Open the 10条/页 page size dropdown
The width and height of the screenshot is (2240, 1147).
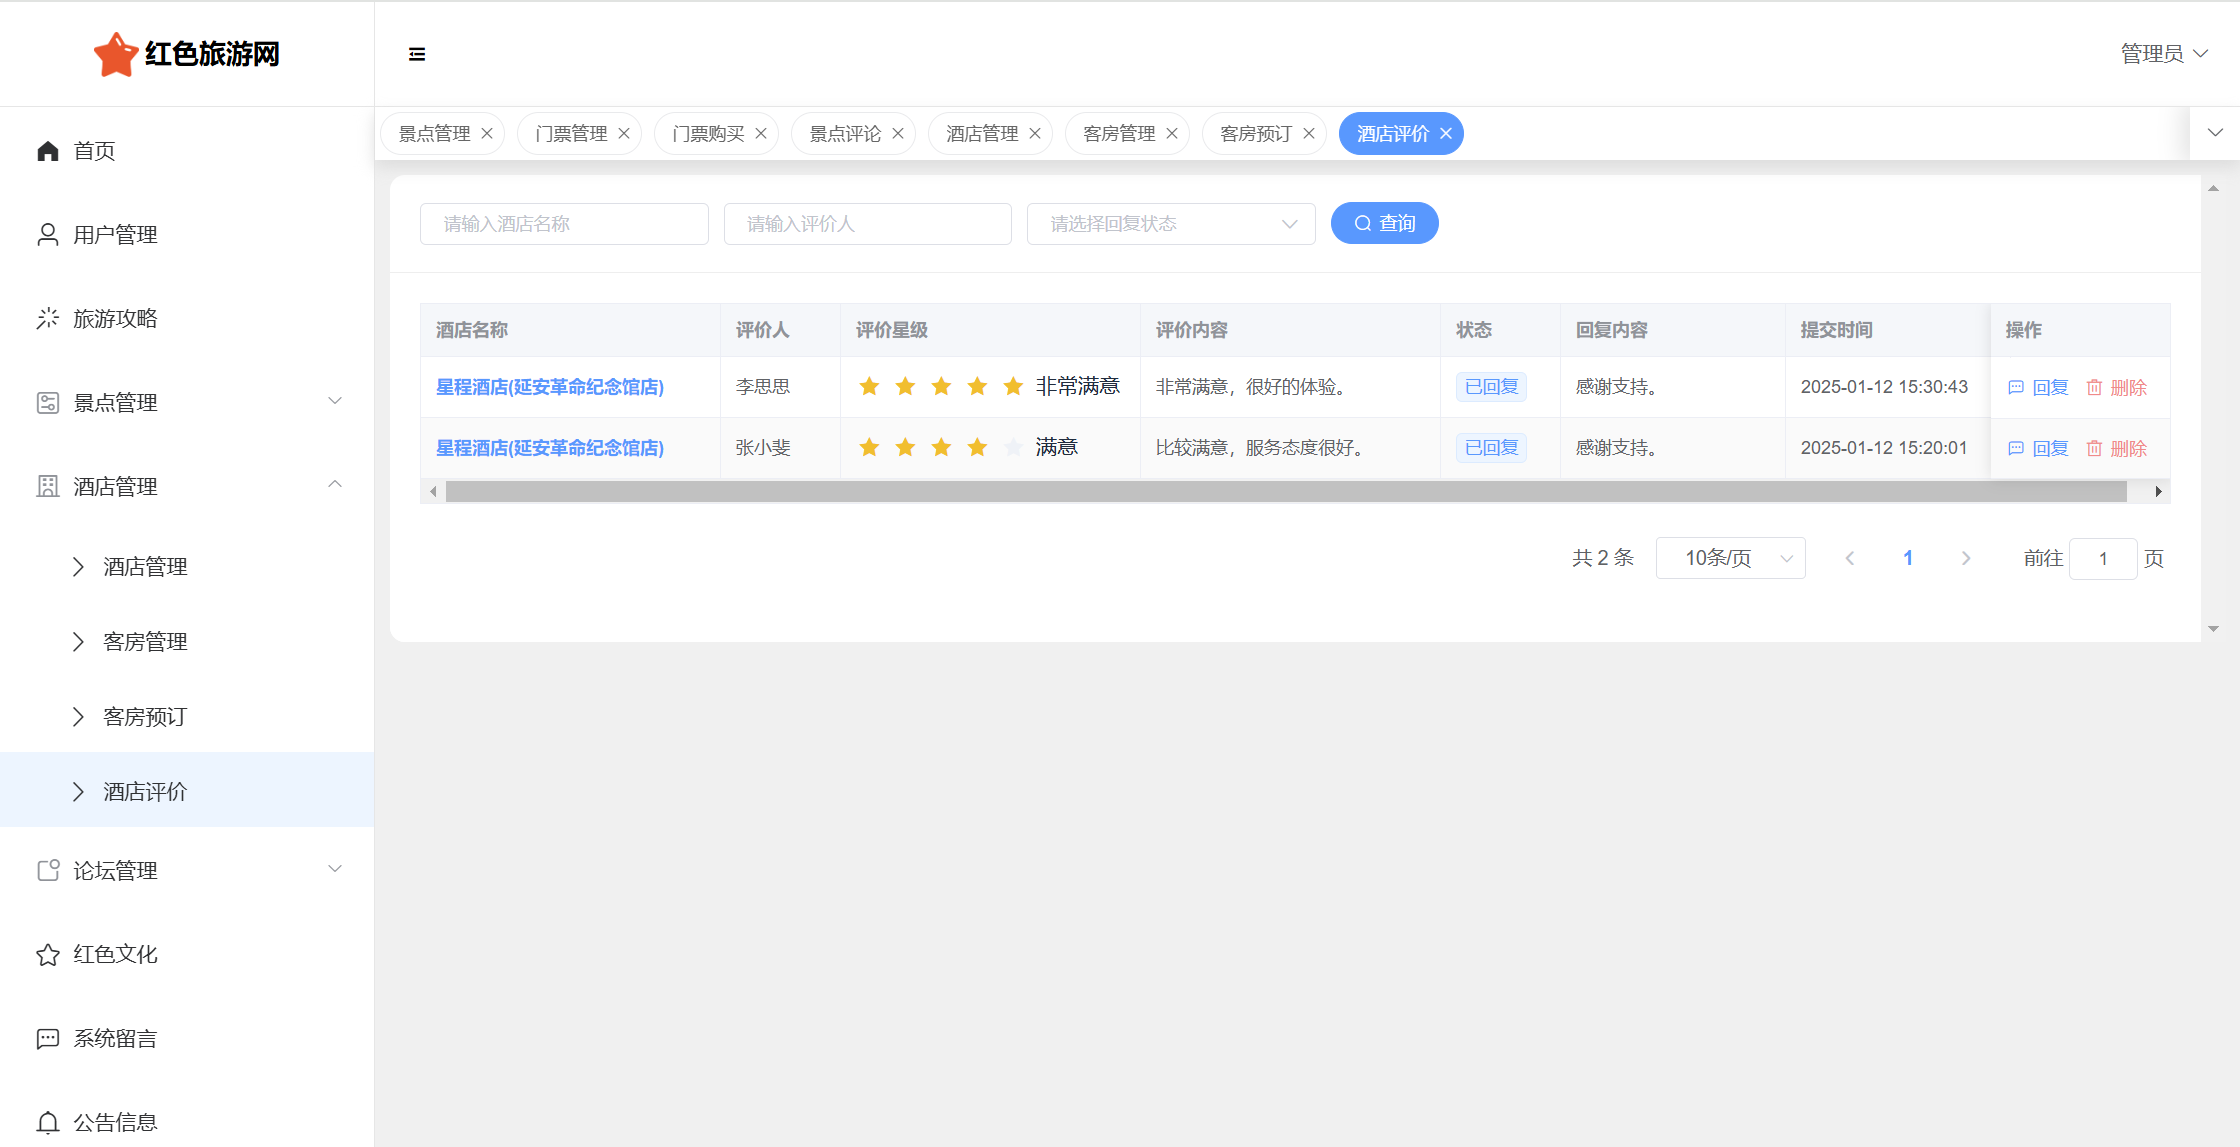(x=1730, y=558)
